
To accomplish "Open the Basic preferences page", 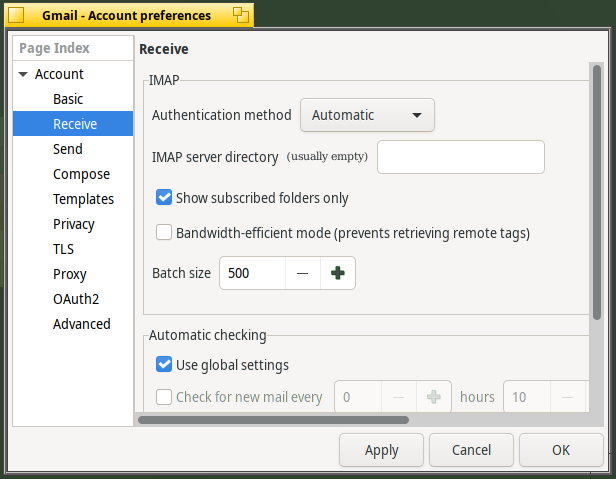I will 68,99.
